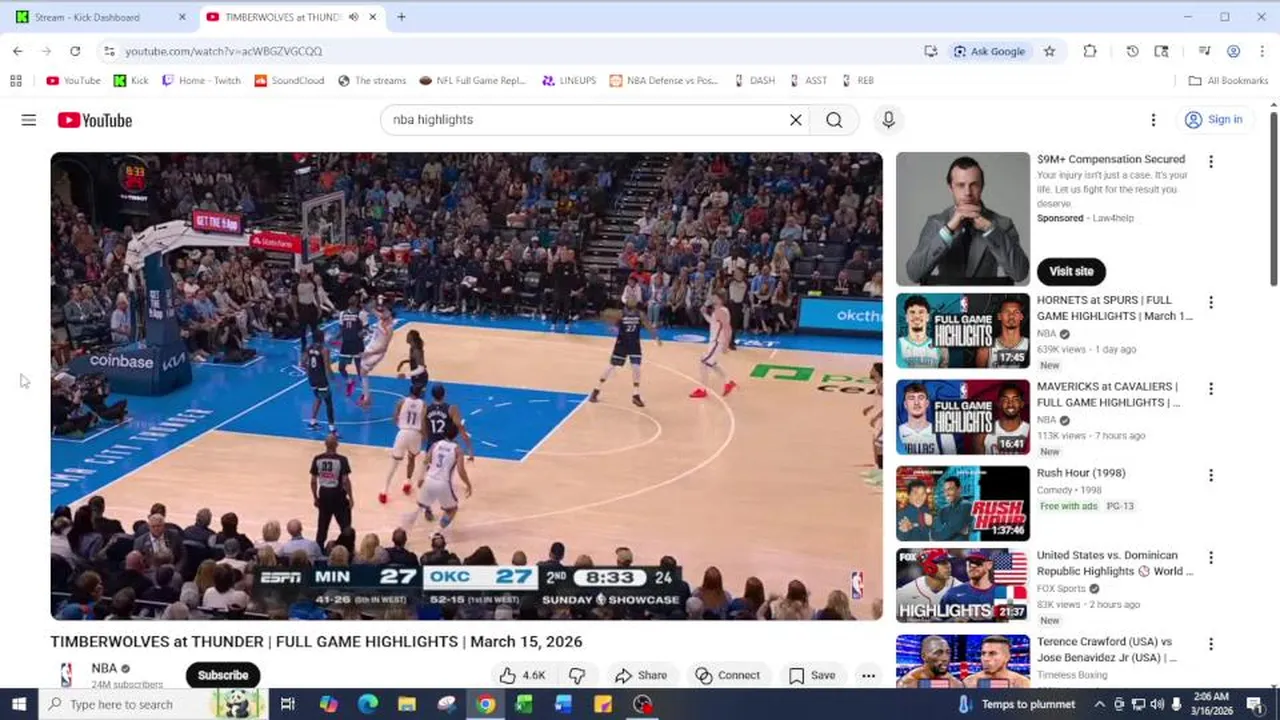Open the Home - Twitch bookmark
This screenshot has height=720, width=1280.
(x=201, y=81)
